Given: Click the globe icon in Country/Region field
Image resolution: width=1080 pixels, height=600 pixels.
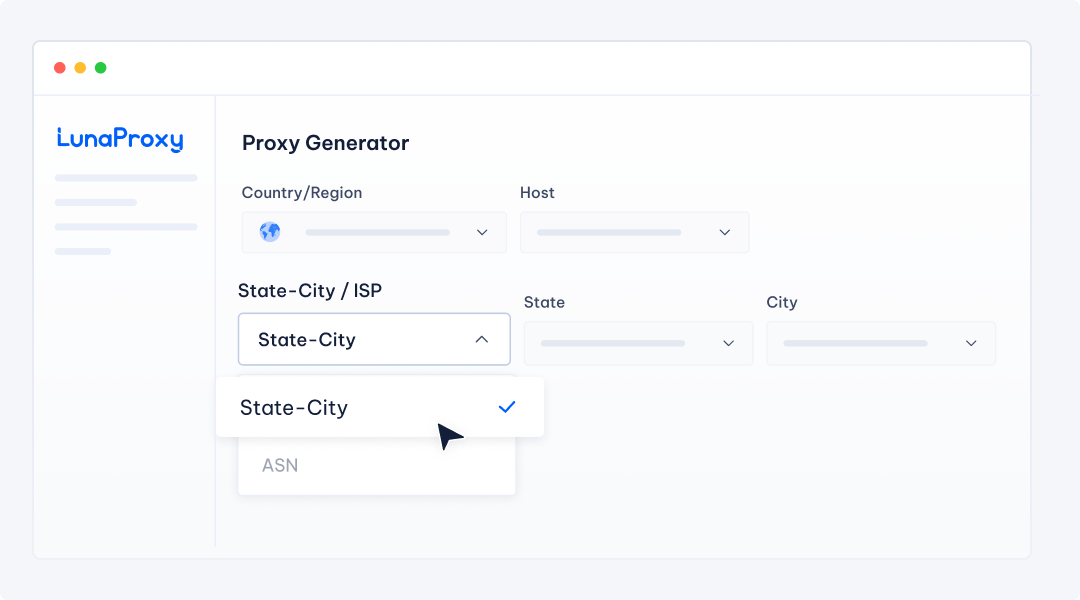Looking at the screenshot, I should coord(270,232).
